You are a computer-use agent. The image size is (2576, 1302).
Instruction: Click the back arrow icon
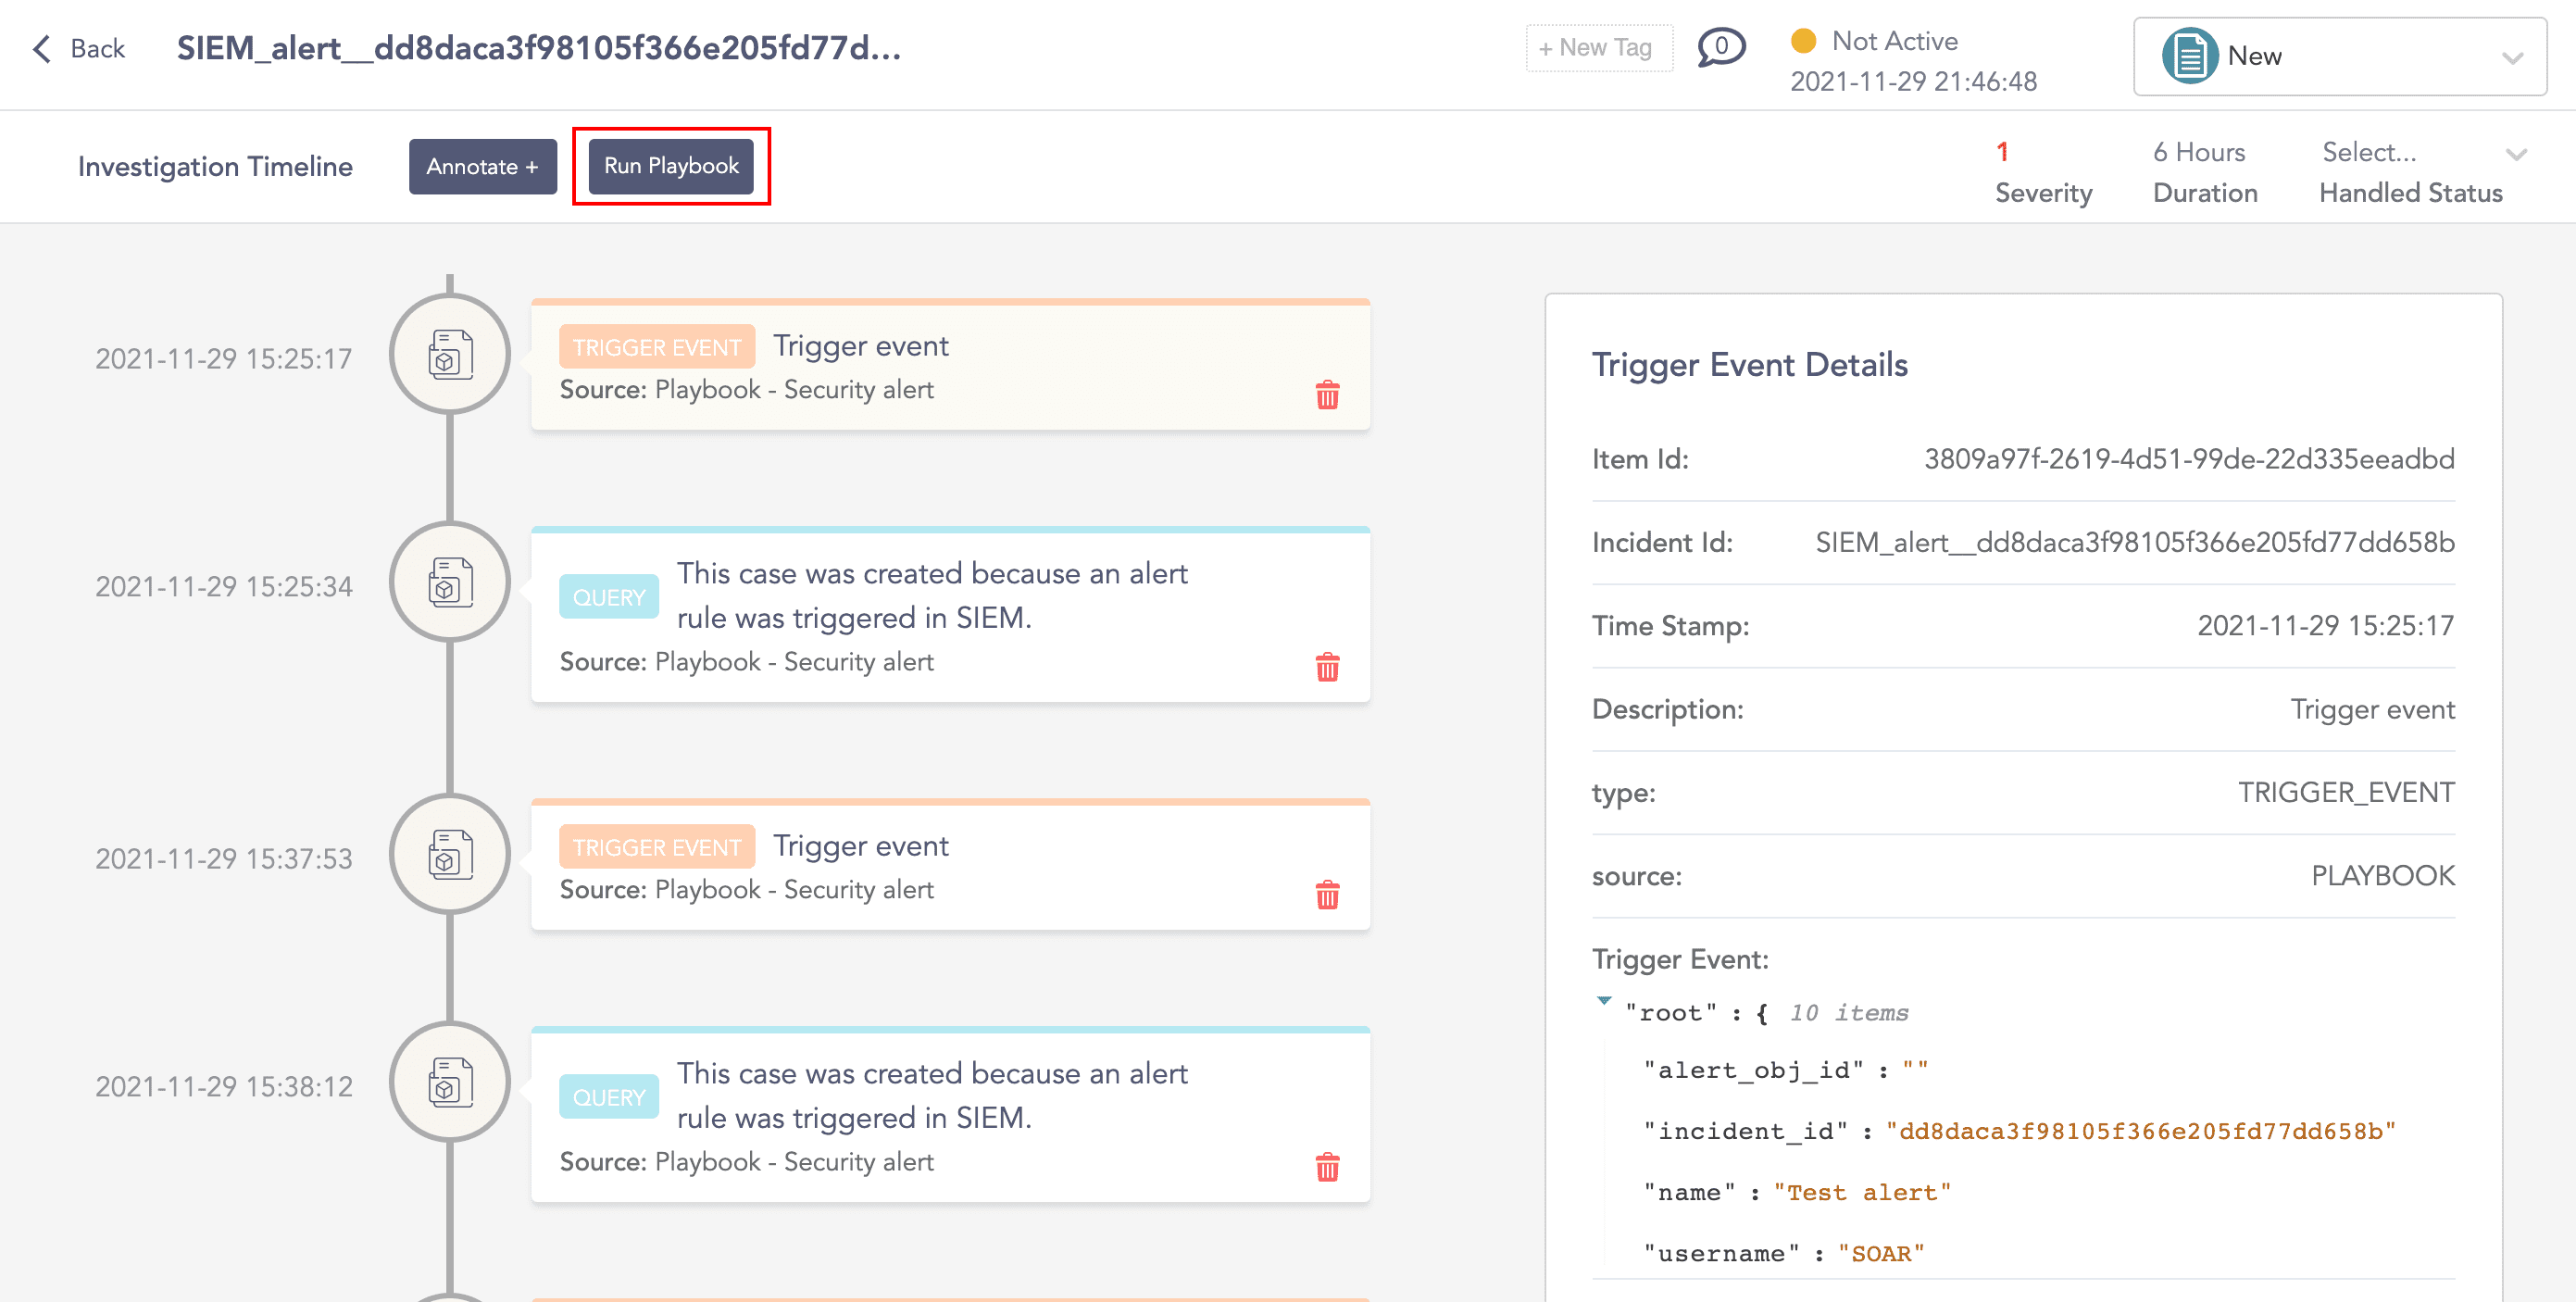41,48
